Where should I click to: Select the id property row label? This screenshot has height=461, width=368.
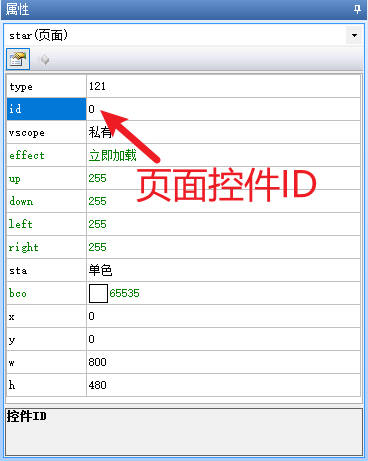(46, 109)
